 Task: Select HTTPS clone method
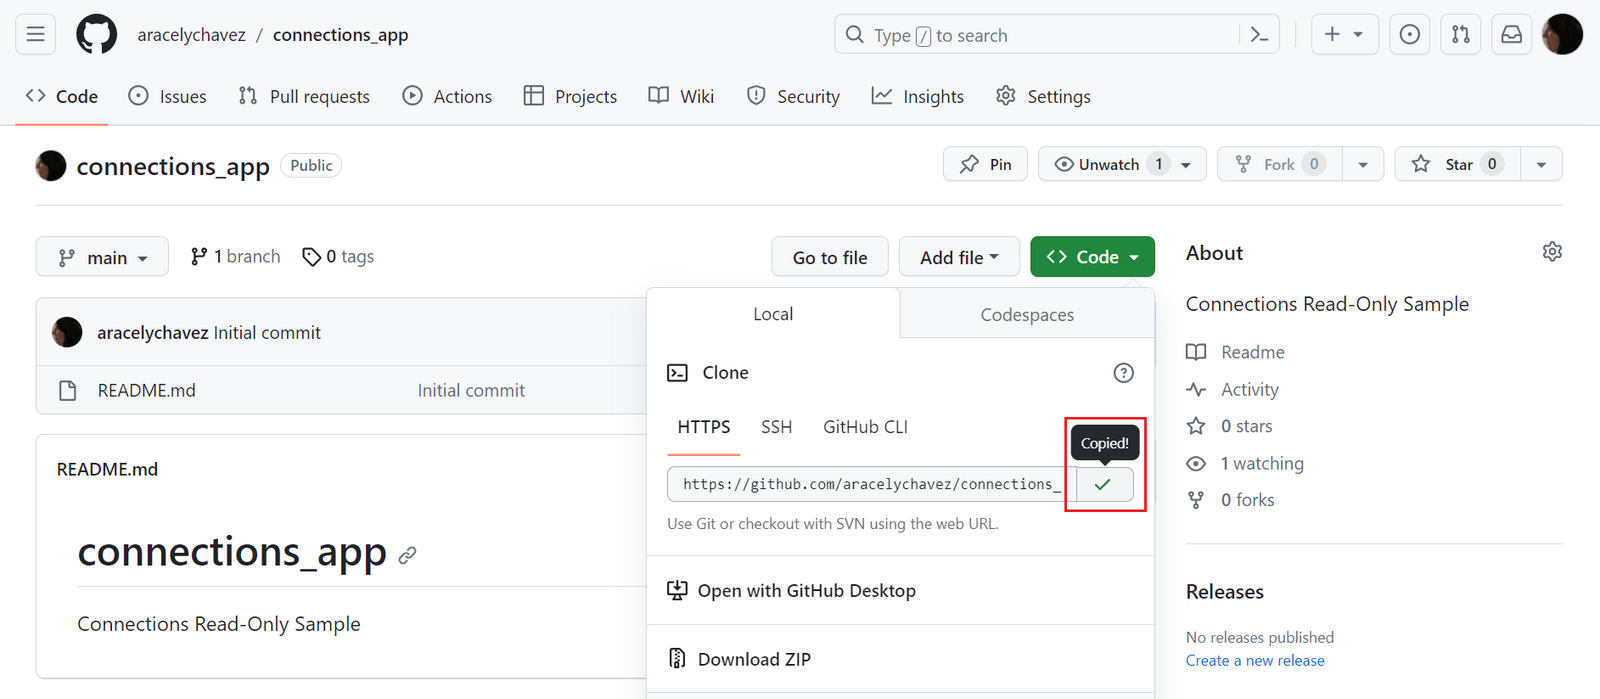704,427
